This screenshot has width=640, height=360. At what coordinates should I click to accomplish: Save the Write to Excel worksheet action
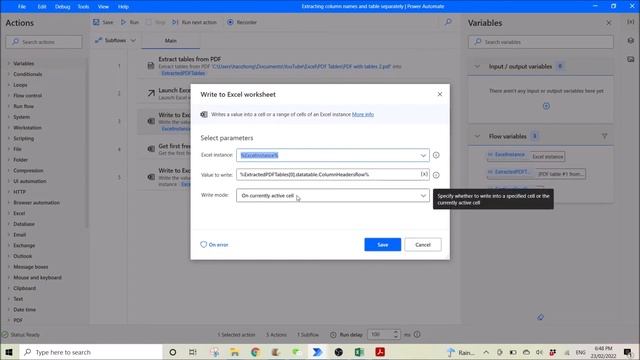coord(382,244)
